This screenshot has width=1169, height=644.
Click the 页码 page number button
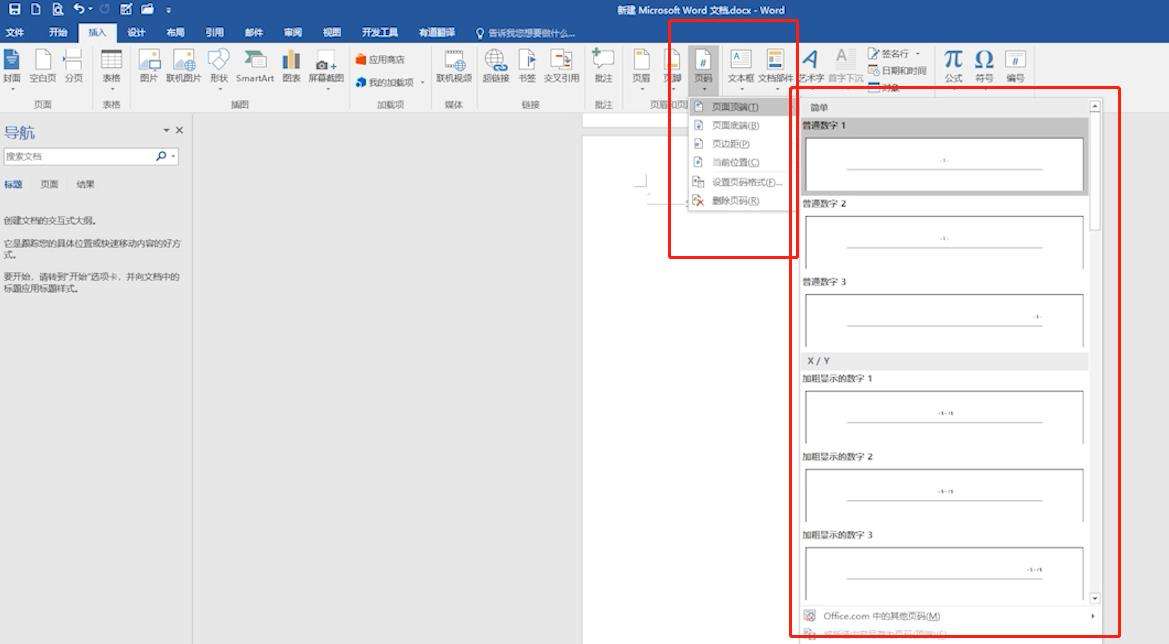(703, 69)
